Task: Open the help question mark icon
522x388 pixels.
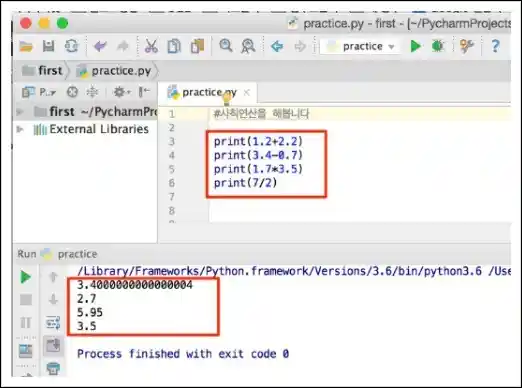Action: coord(496,46)
